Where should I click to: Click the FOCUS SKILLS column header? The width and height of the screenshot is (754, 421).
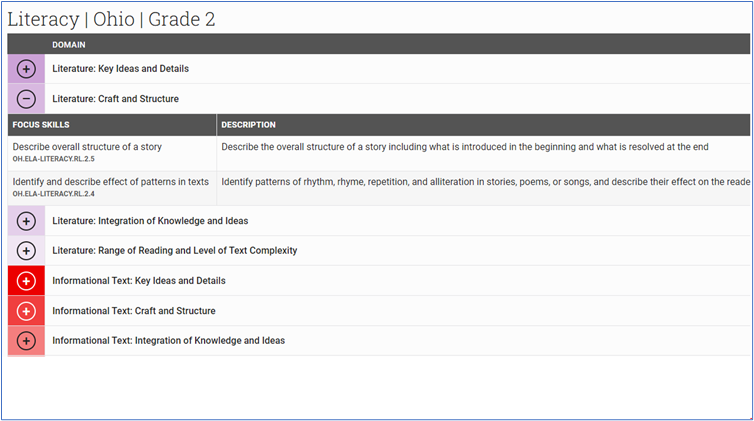(41, 125)
